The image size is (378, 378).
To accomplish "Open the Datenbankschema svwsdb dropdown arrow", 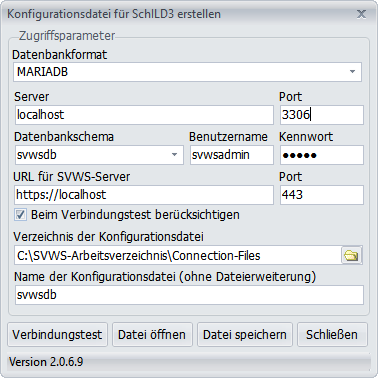I will [174, 155].
